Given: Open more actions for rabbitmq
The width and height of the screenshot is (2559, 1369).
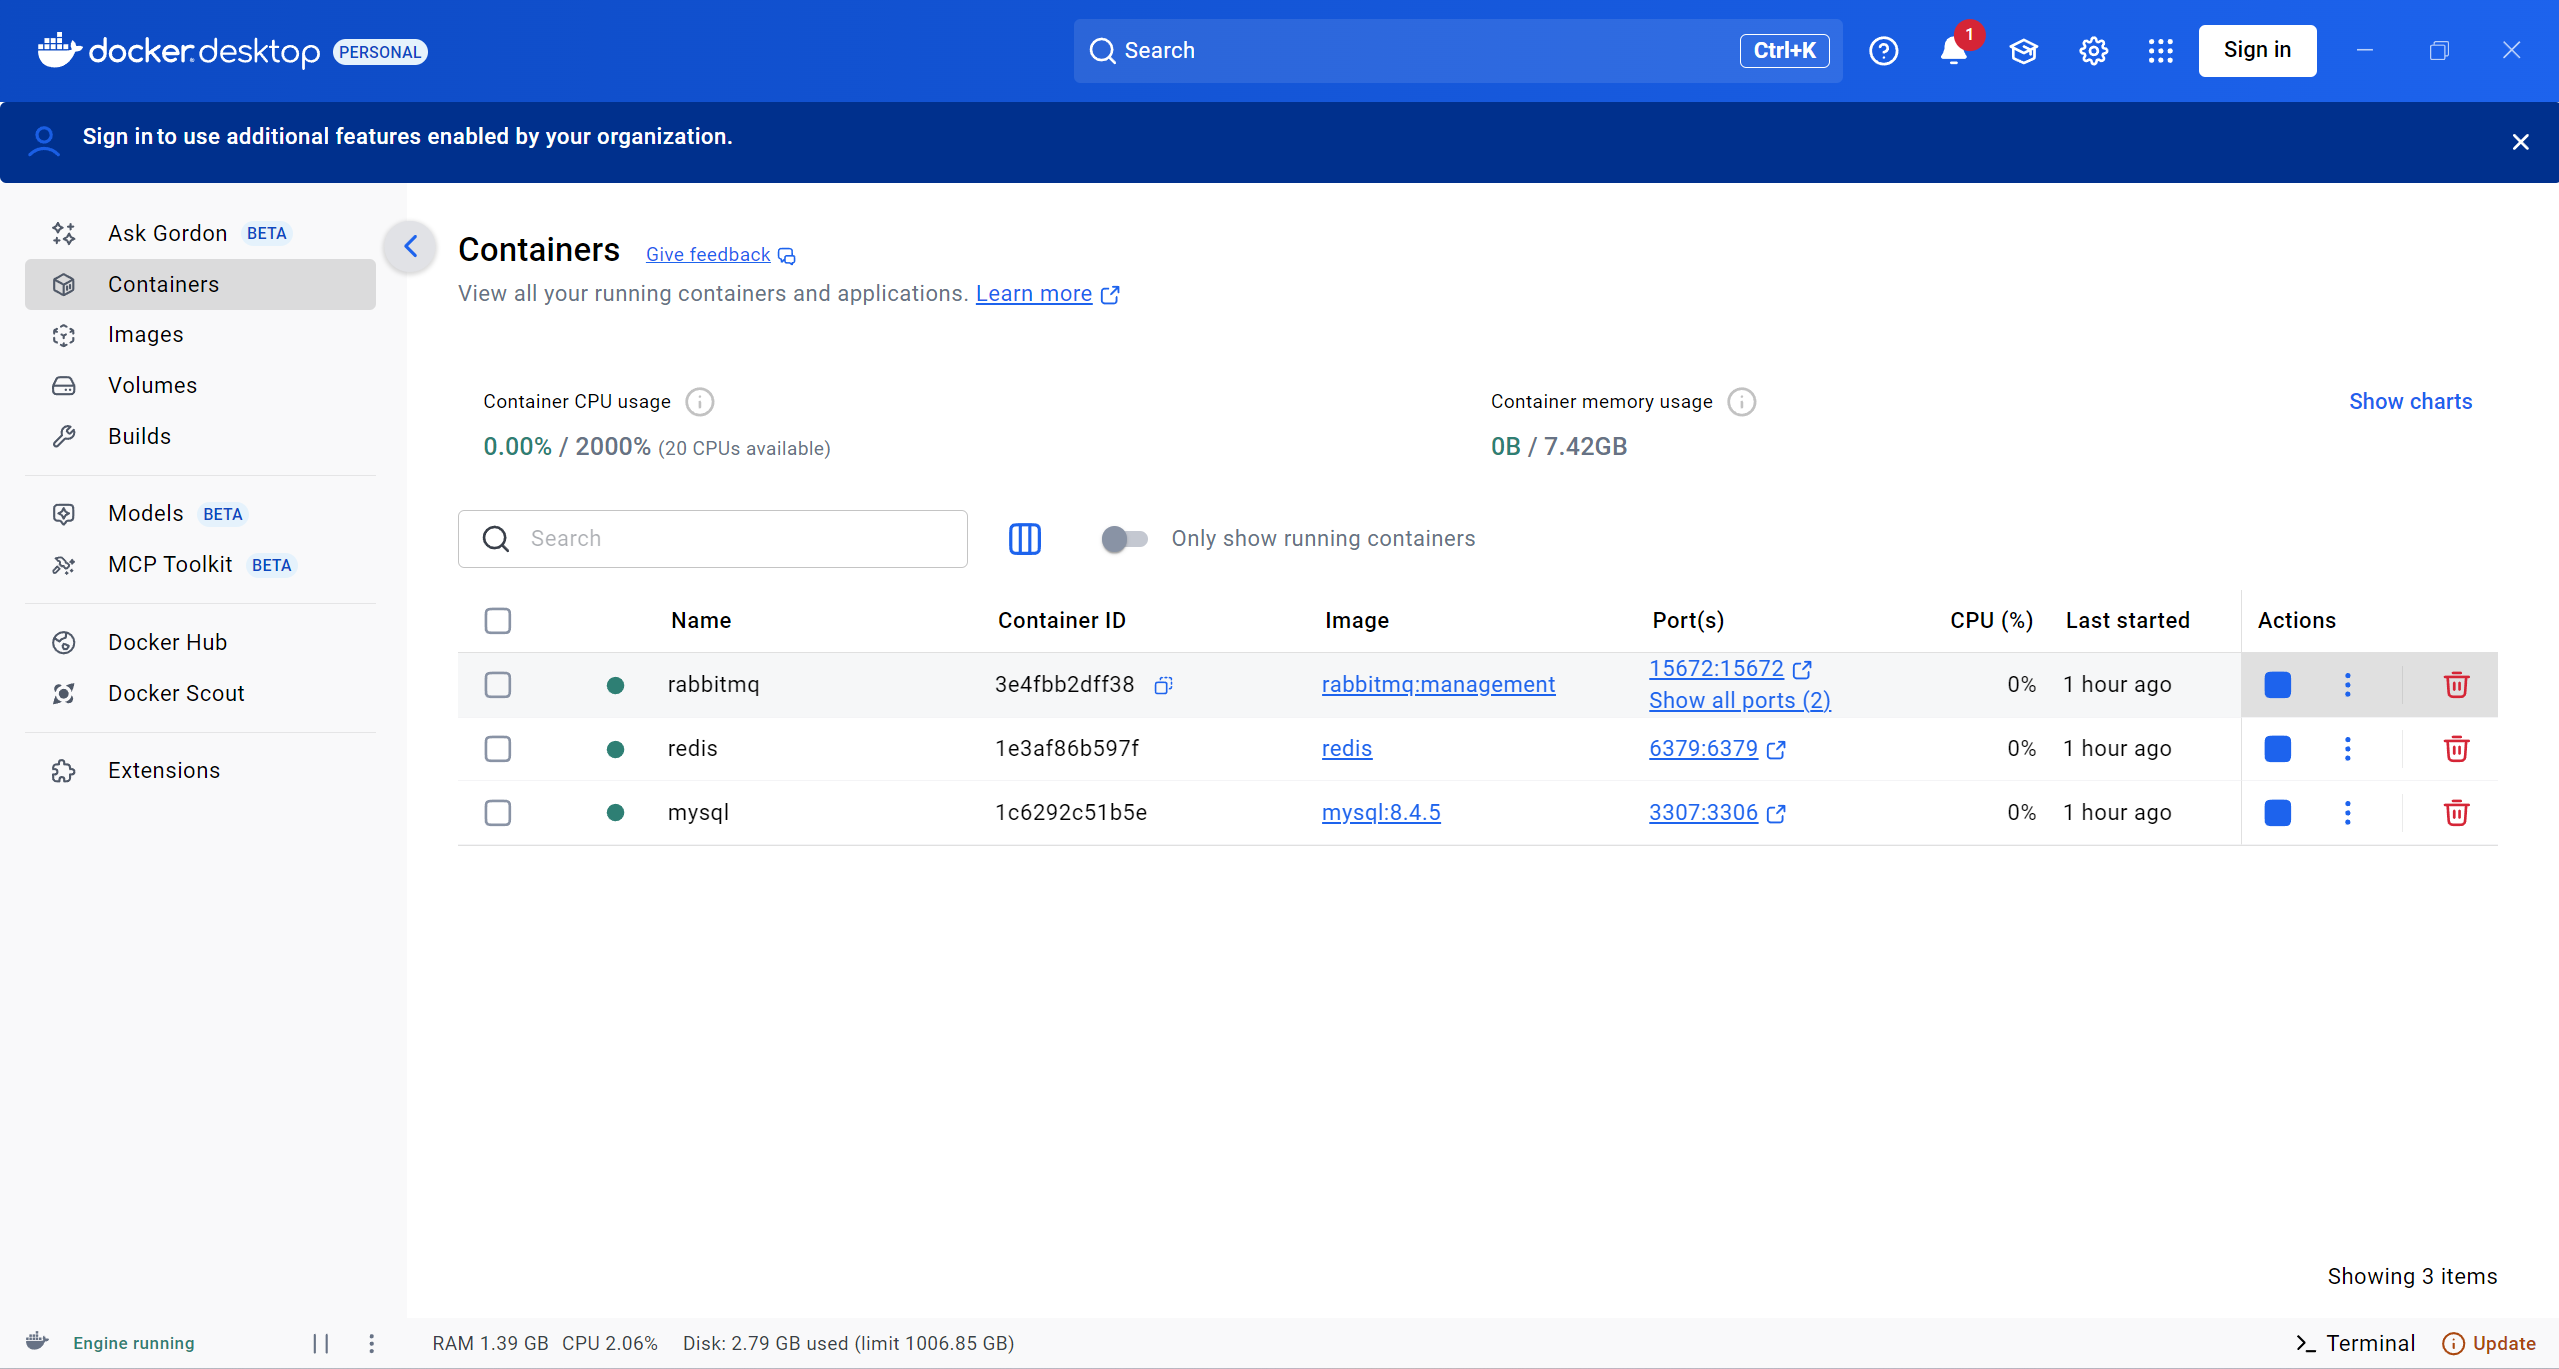Looking at the screenshot, I should tap(2347, 685).
